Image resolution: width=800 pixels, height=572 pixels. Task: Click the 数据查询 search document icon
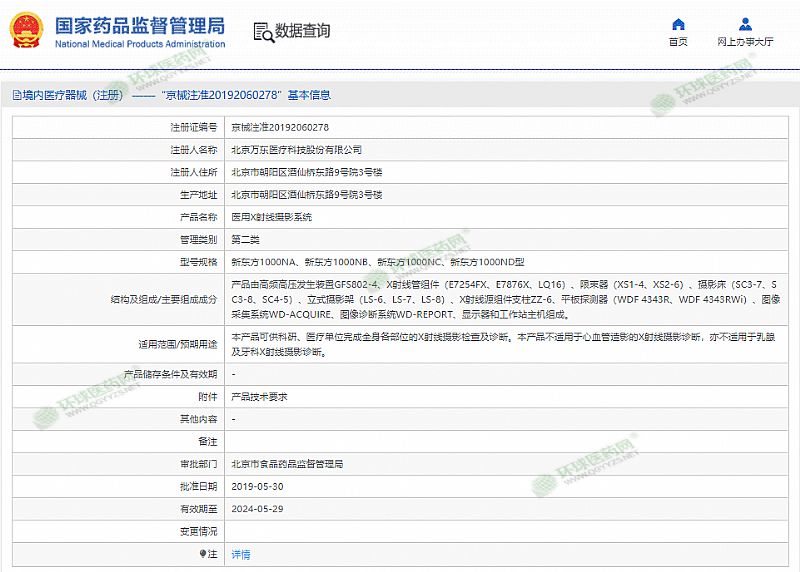(263, 31)
